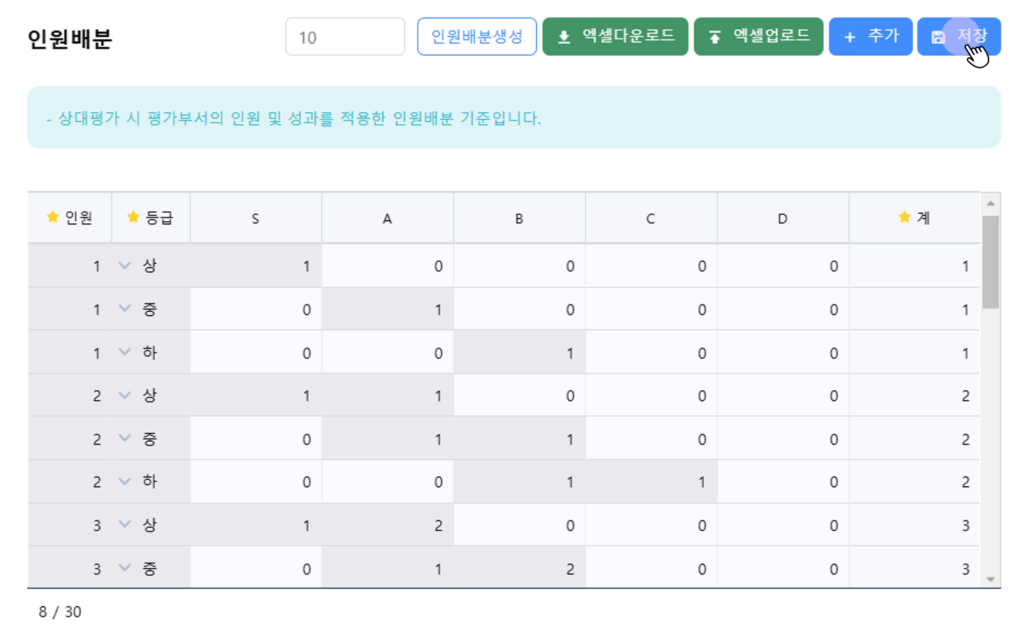1024x640 pixels.
Task: Click the star icon beside 계 header
Action: pos(905,217)
